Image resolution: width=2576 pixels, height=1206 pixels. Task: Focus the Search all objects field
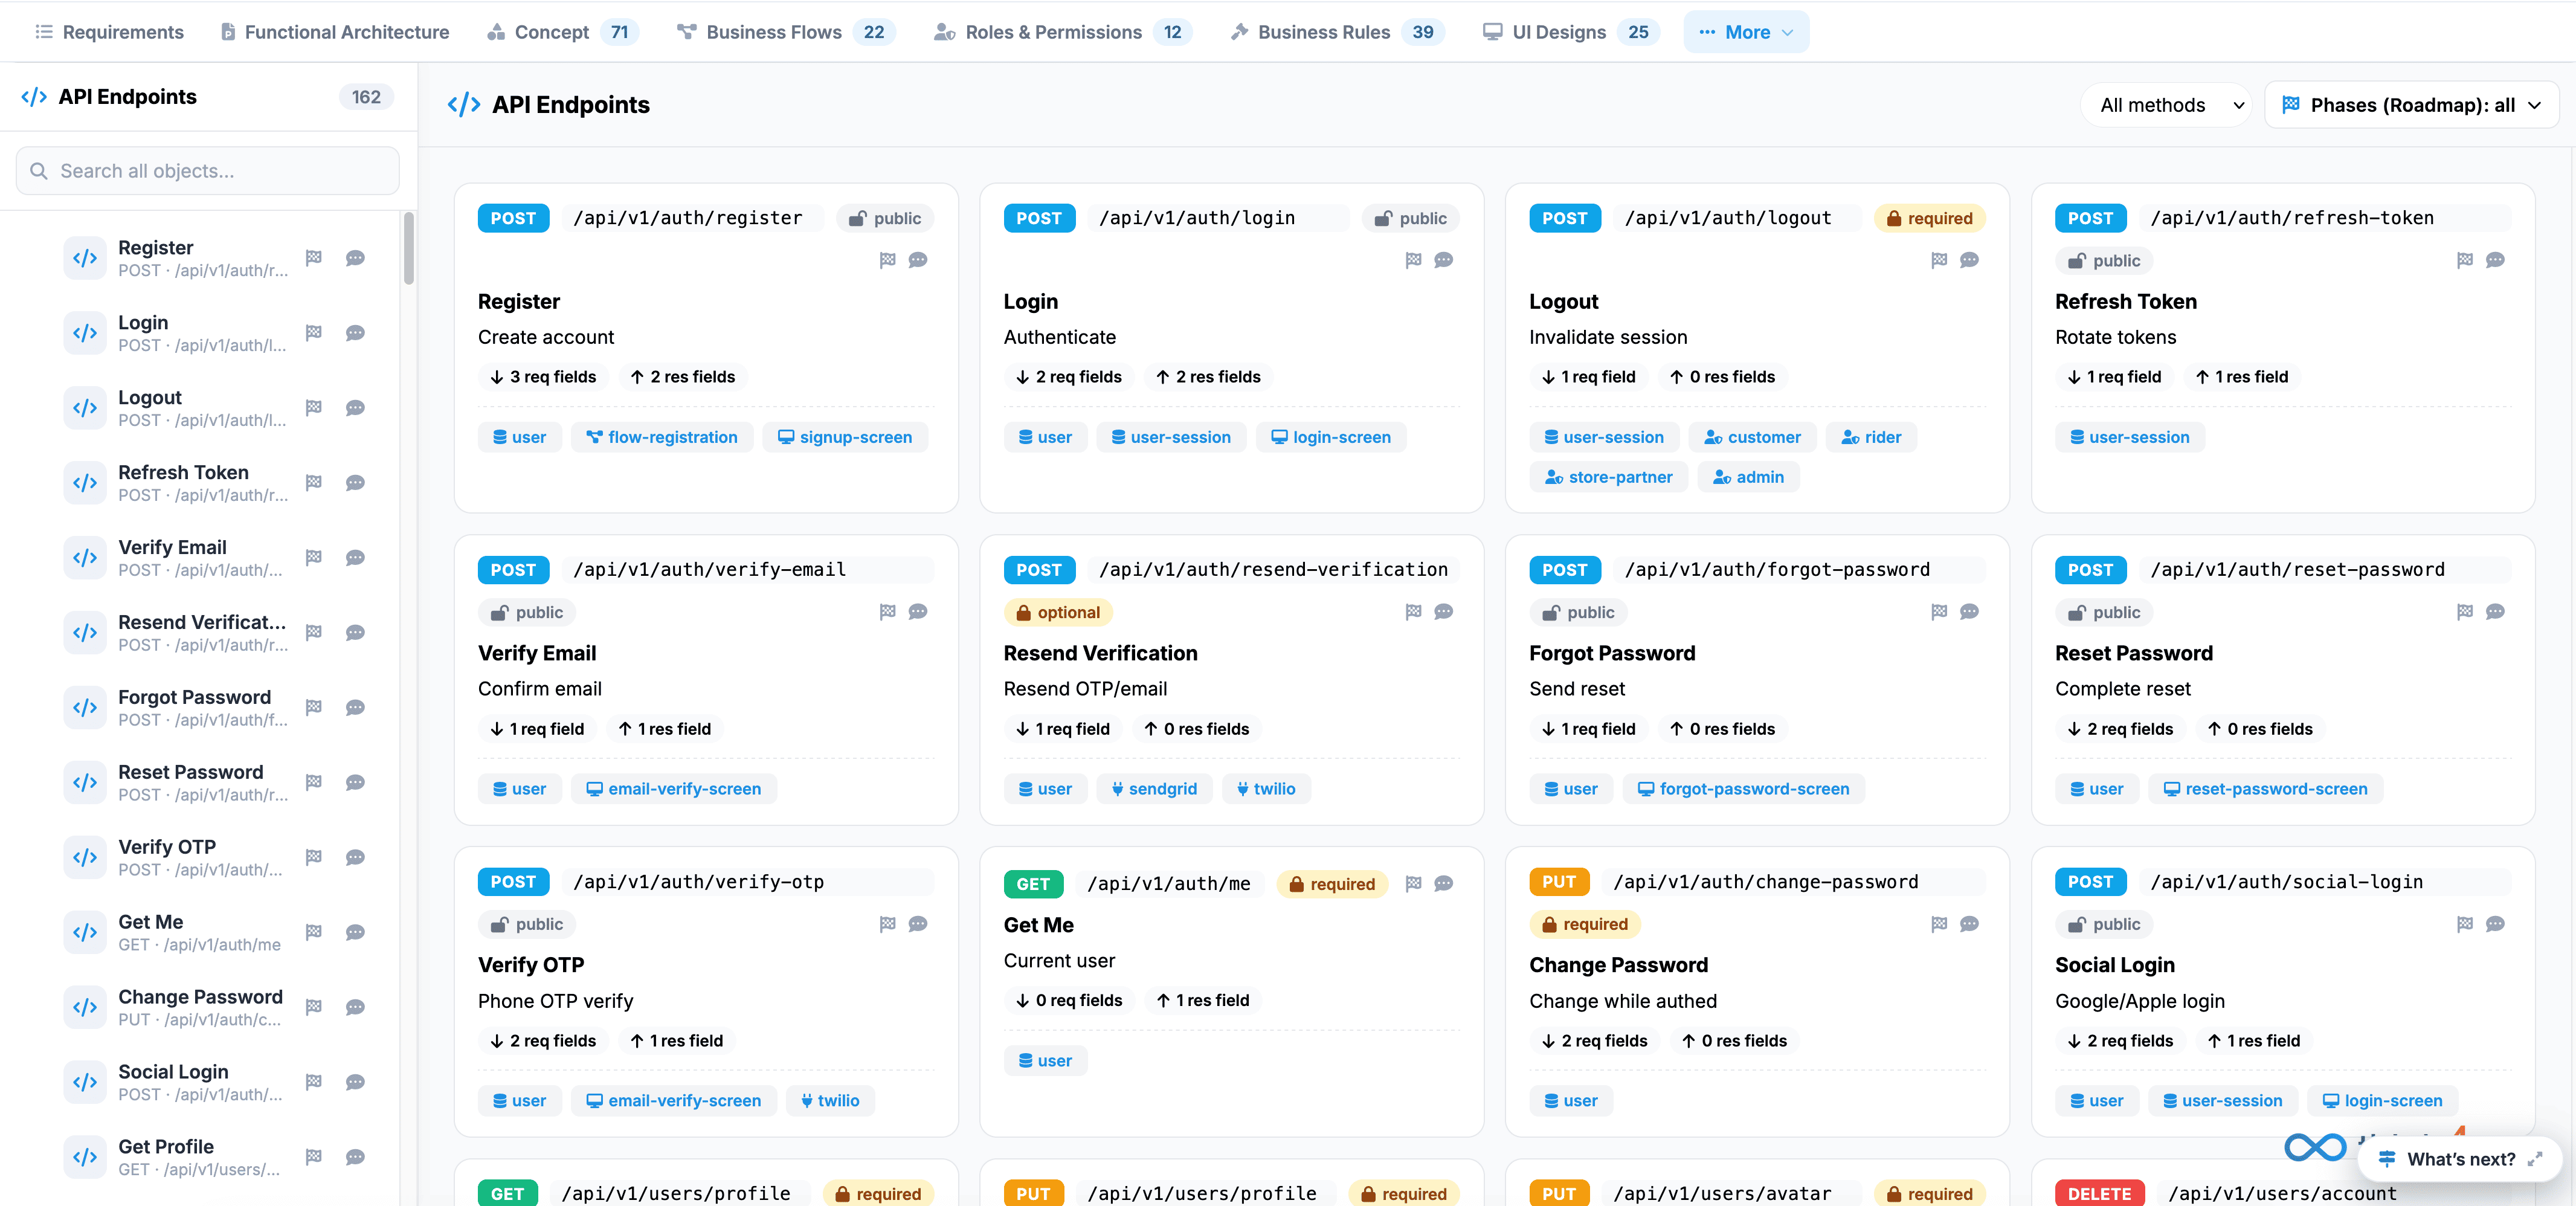[208, 171]
